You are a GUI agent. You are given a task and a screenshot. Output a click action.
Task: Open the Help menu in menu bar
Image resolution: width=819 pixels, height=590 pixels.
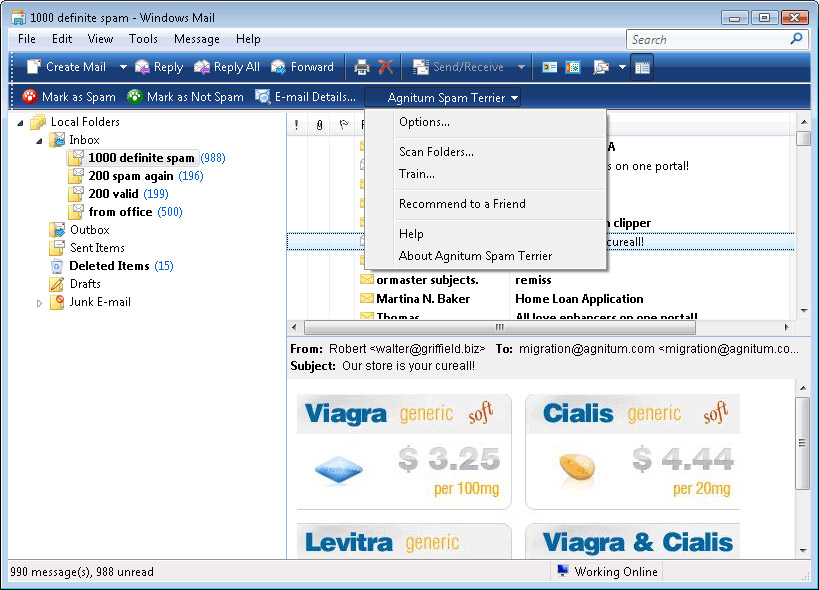248,39
